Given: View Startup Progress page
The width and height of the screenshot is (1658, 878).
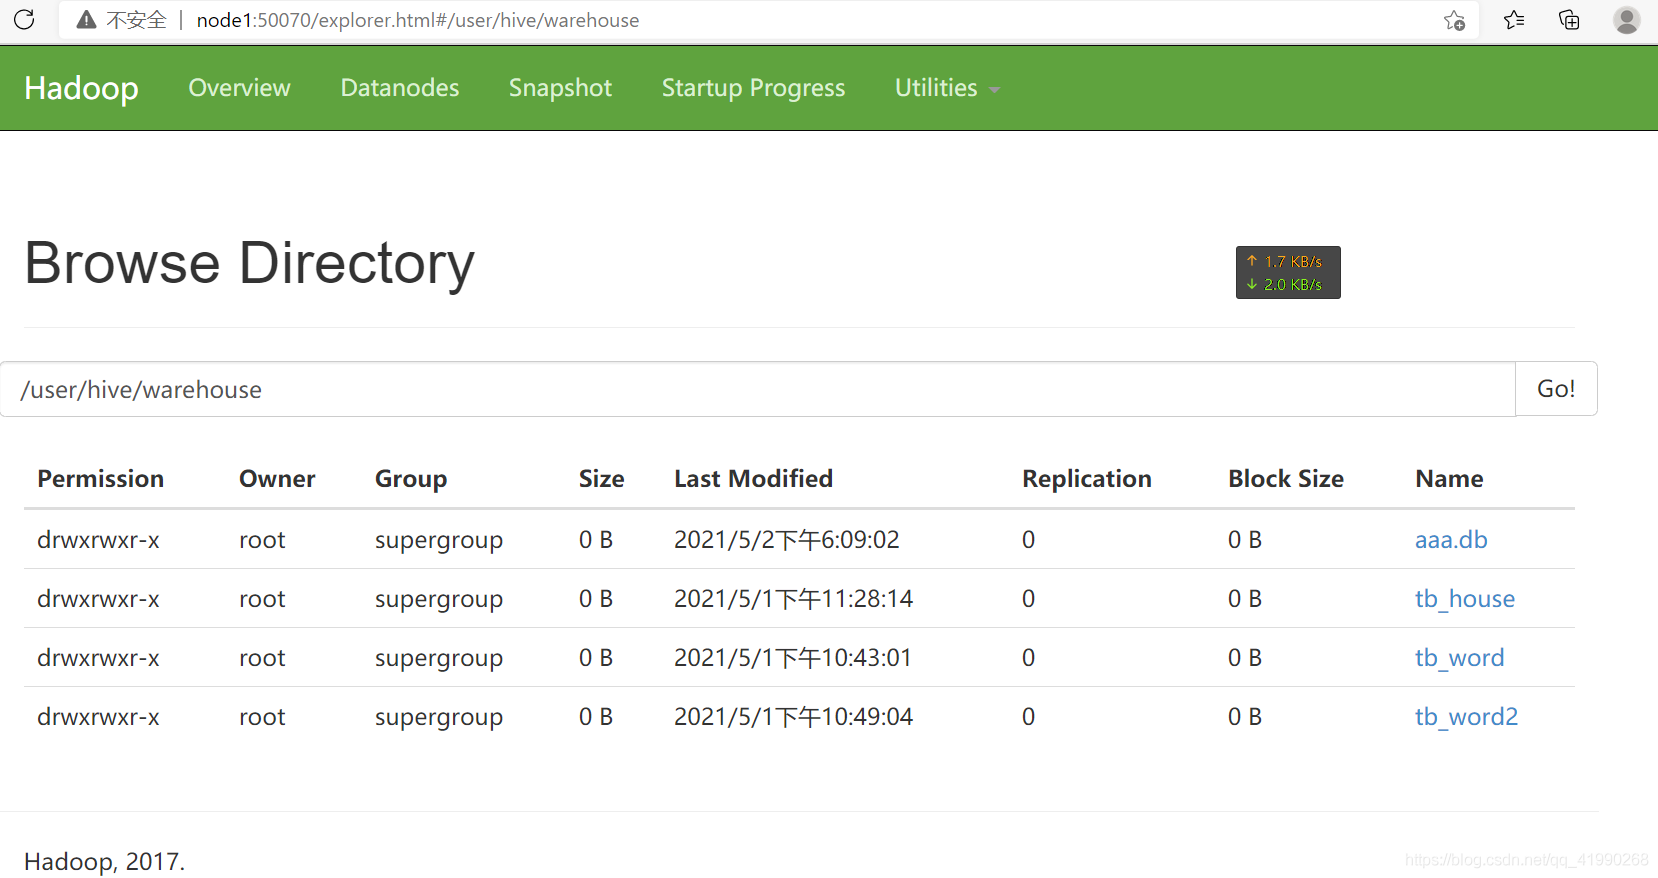Looking at the screenshot, I should coord(753,88).
